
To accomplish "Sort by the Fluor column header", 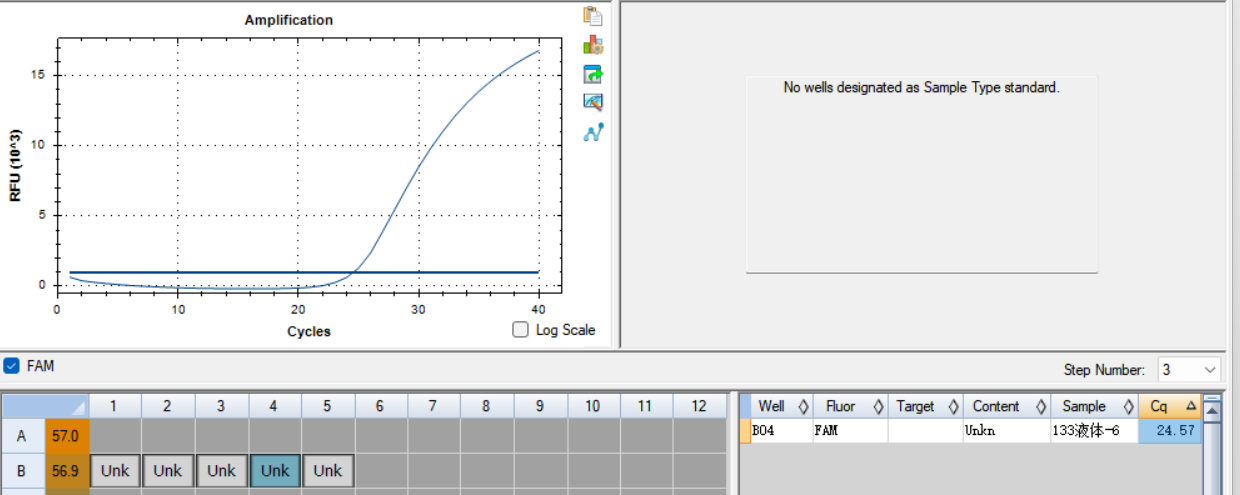I will [851, 406].
